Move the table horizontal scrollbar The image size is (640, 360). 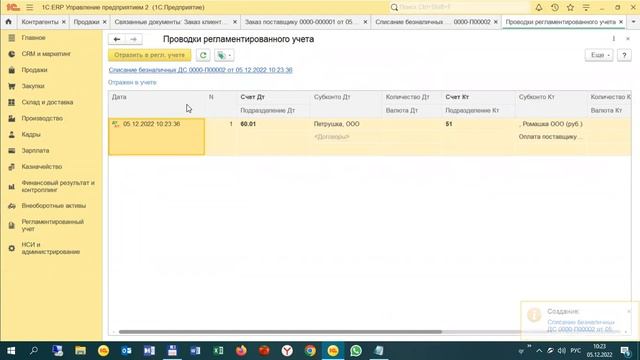click(280, 332)
